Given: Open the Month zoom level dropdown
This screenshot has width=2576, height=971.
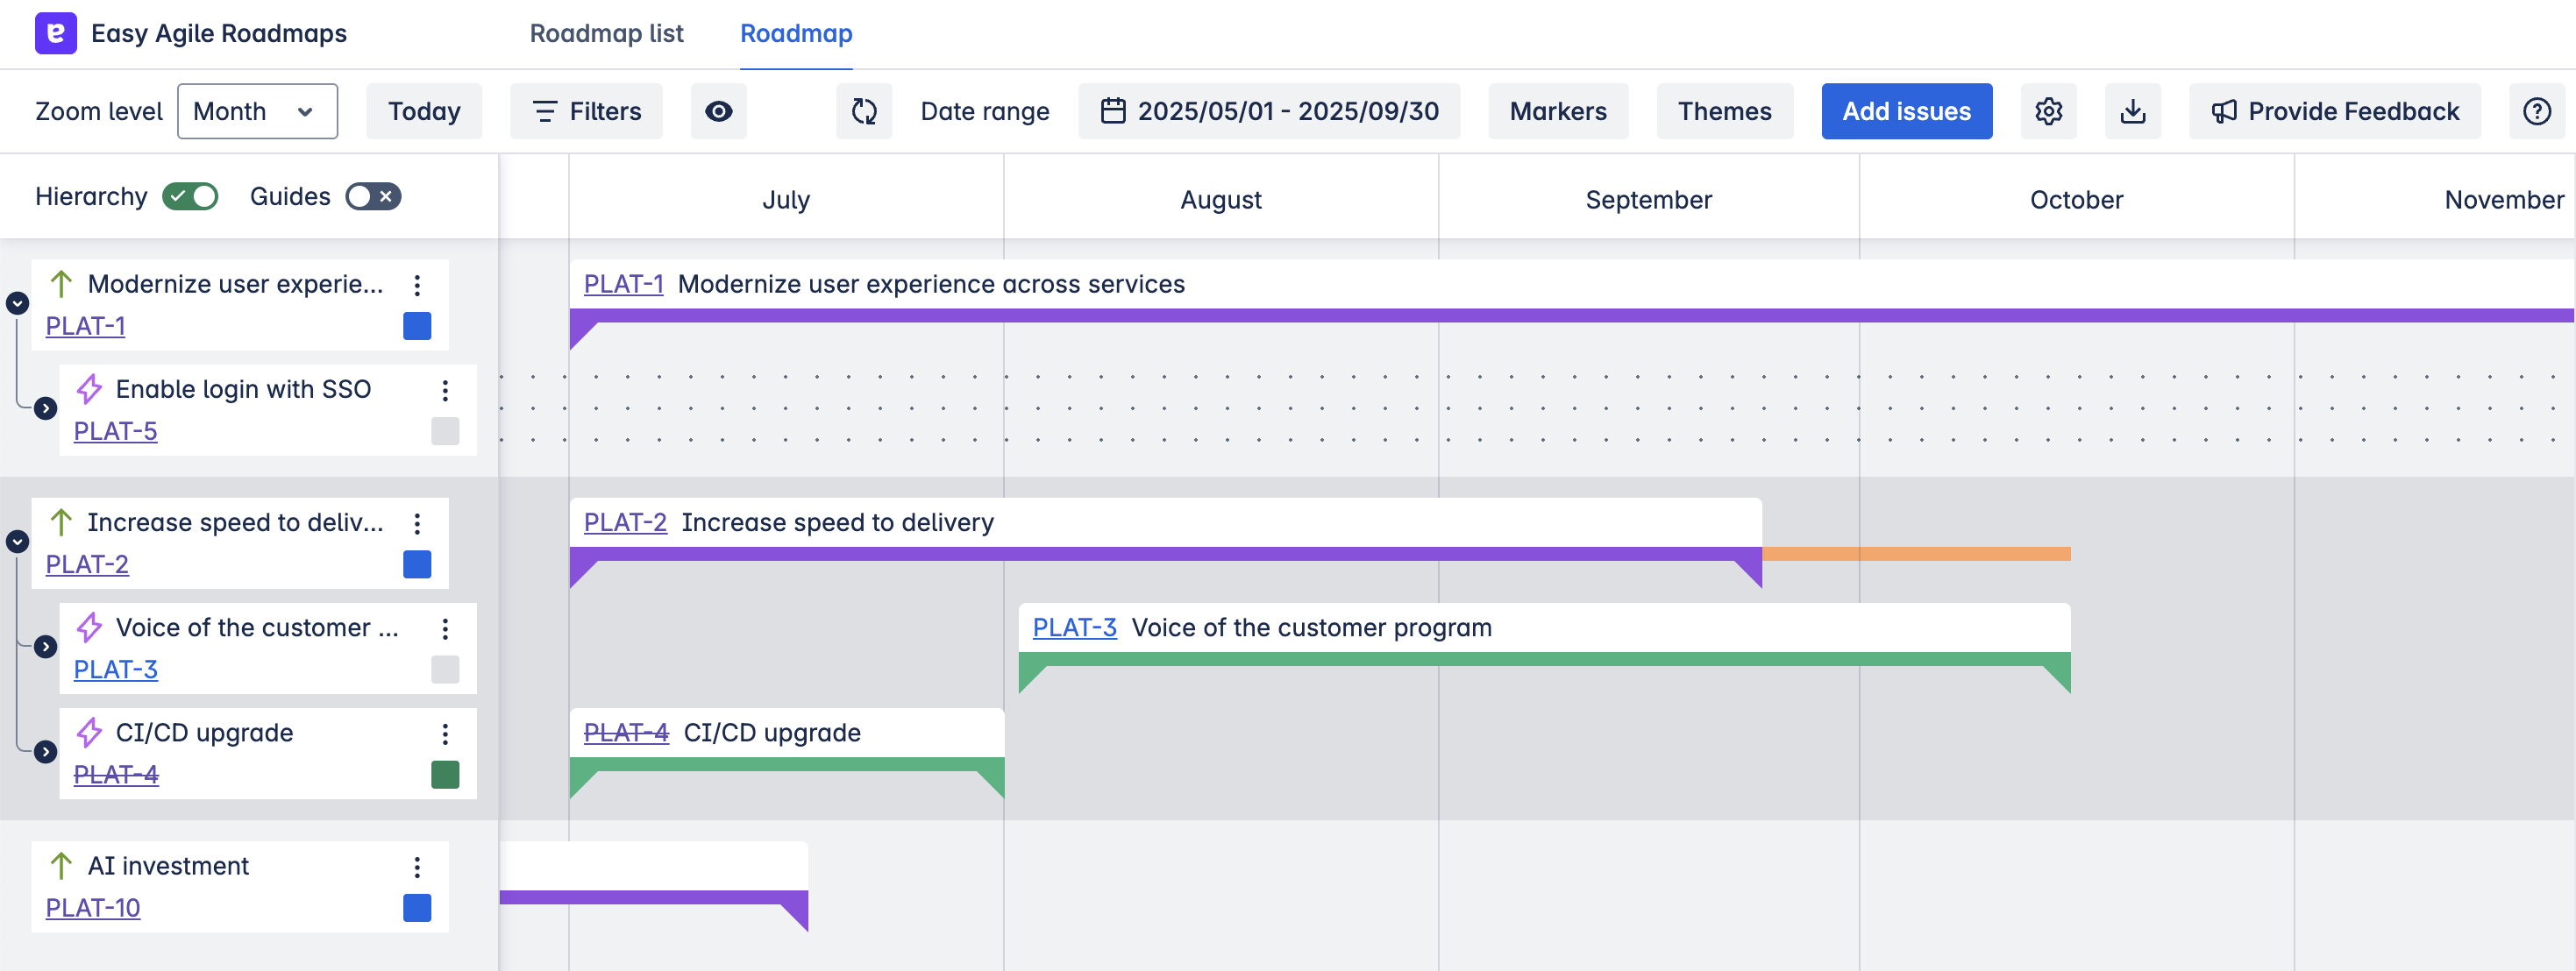Looking at the screenshot, I should tap(257, 111).
